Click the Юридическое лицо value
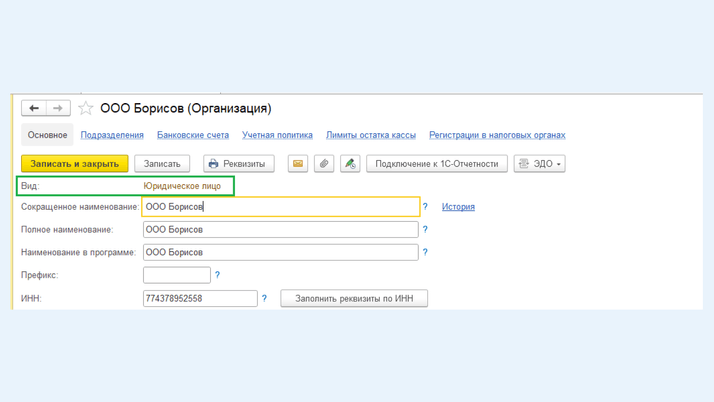The height and width of the screenshot is (402, 714). point(182,186)
